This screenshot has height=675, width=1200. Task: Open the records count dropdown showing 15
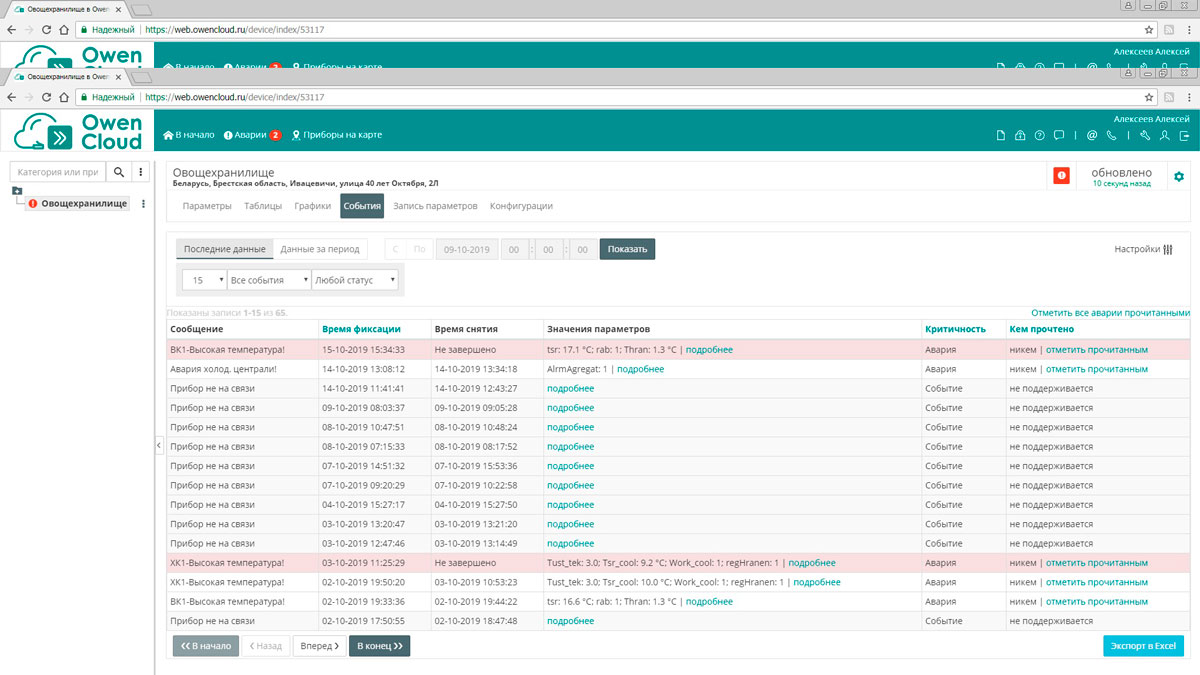tap(204, 281)
